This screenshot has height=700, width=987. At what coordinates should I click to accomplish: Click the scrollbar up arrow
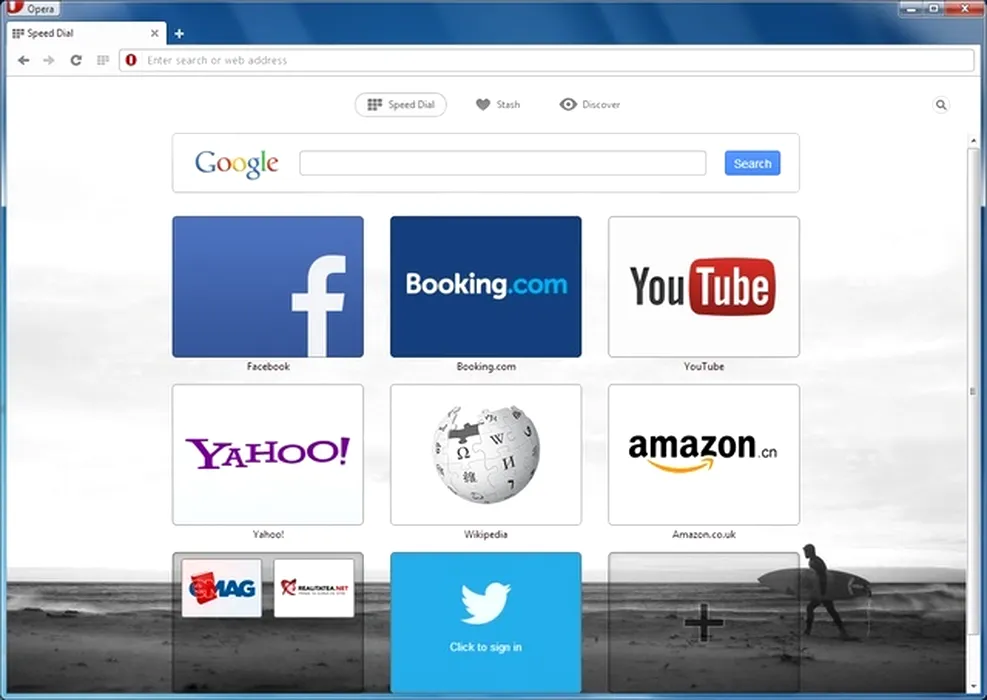[x=973, y=140]
